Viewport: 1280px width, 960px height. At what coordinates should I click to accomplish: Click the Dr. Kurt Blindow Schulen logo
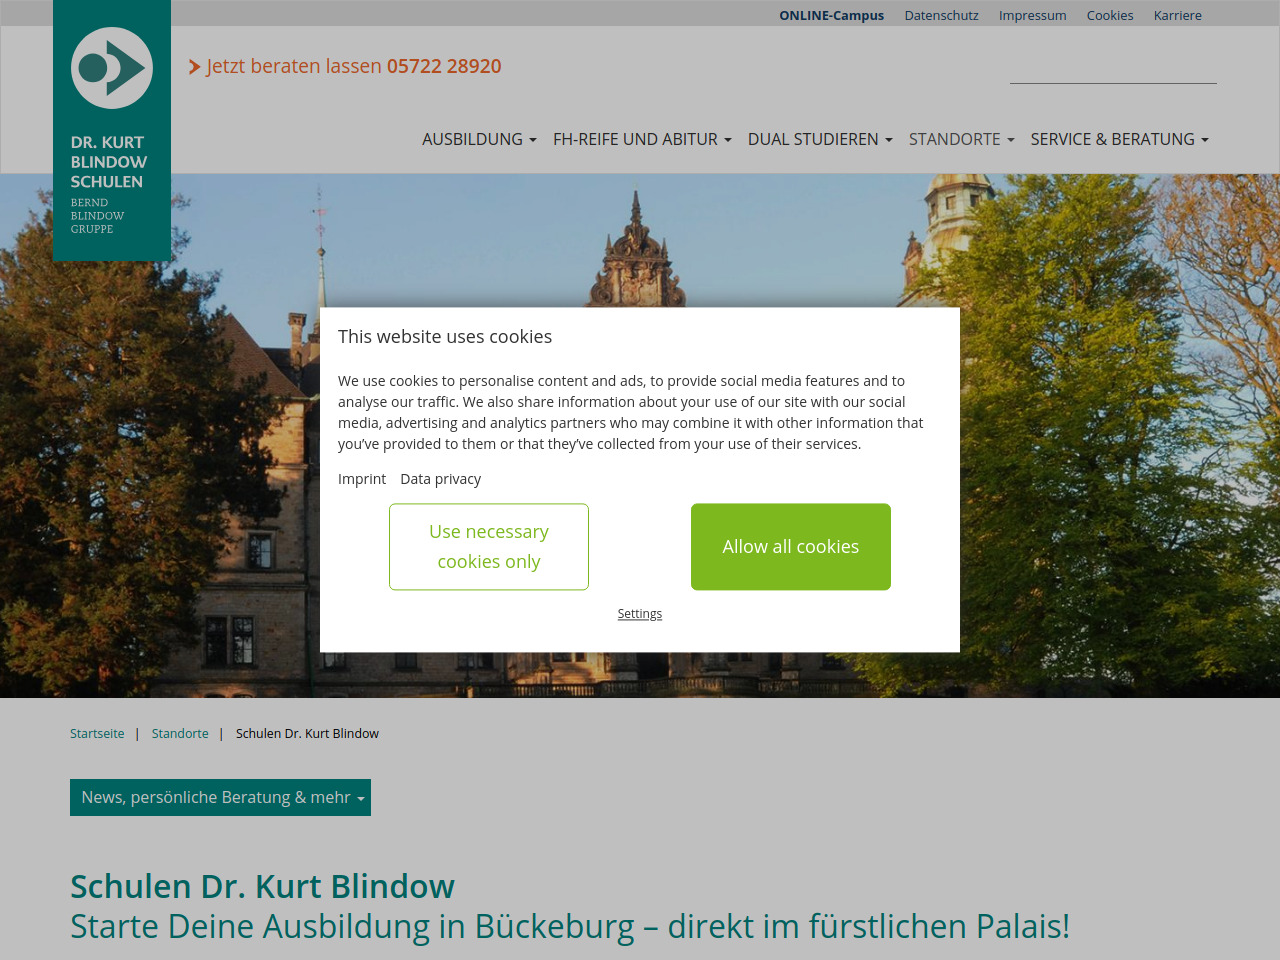111,130
